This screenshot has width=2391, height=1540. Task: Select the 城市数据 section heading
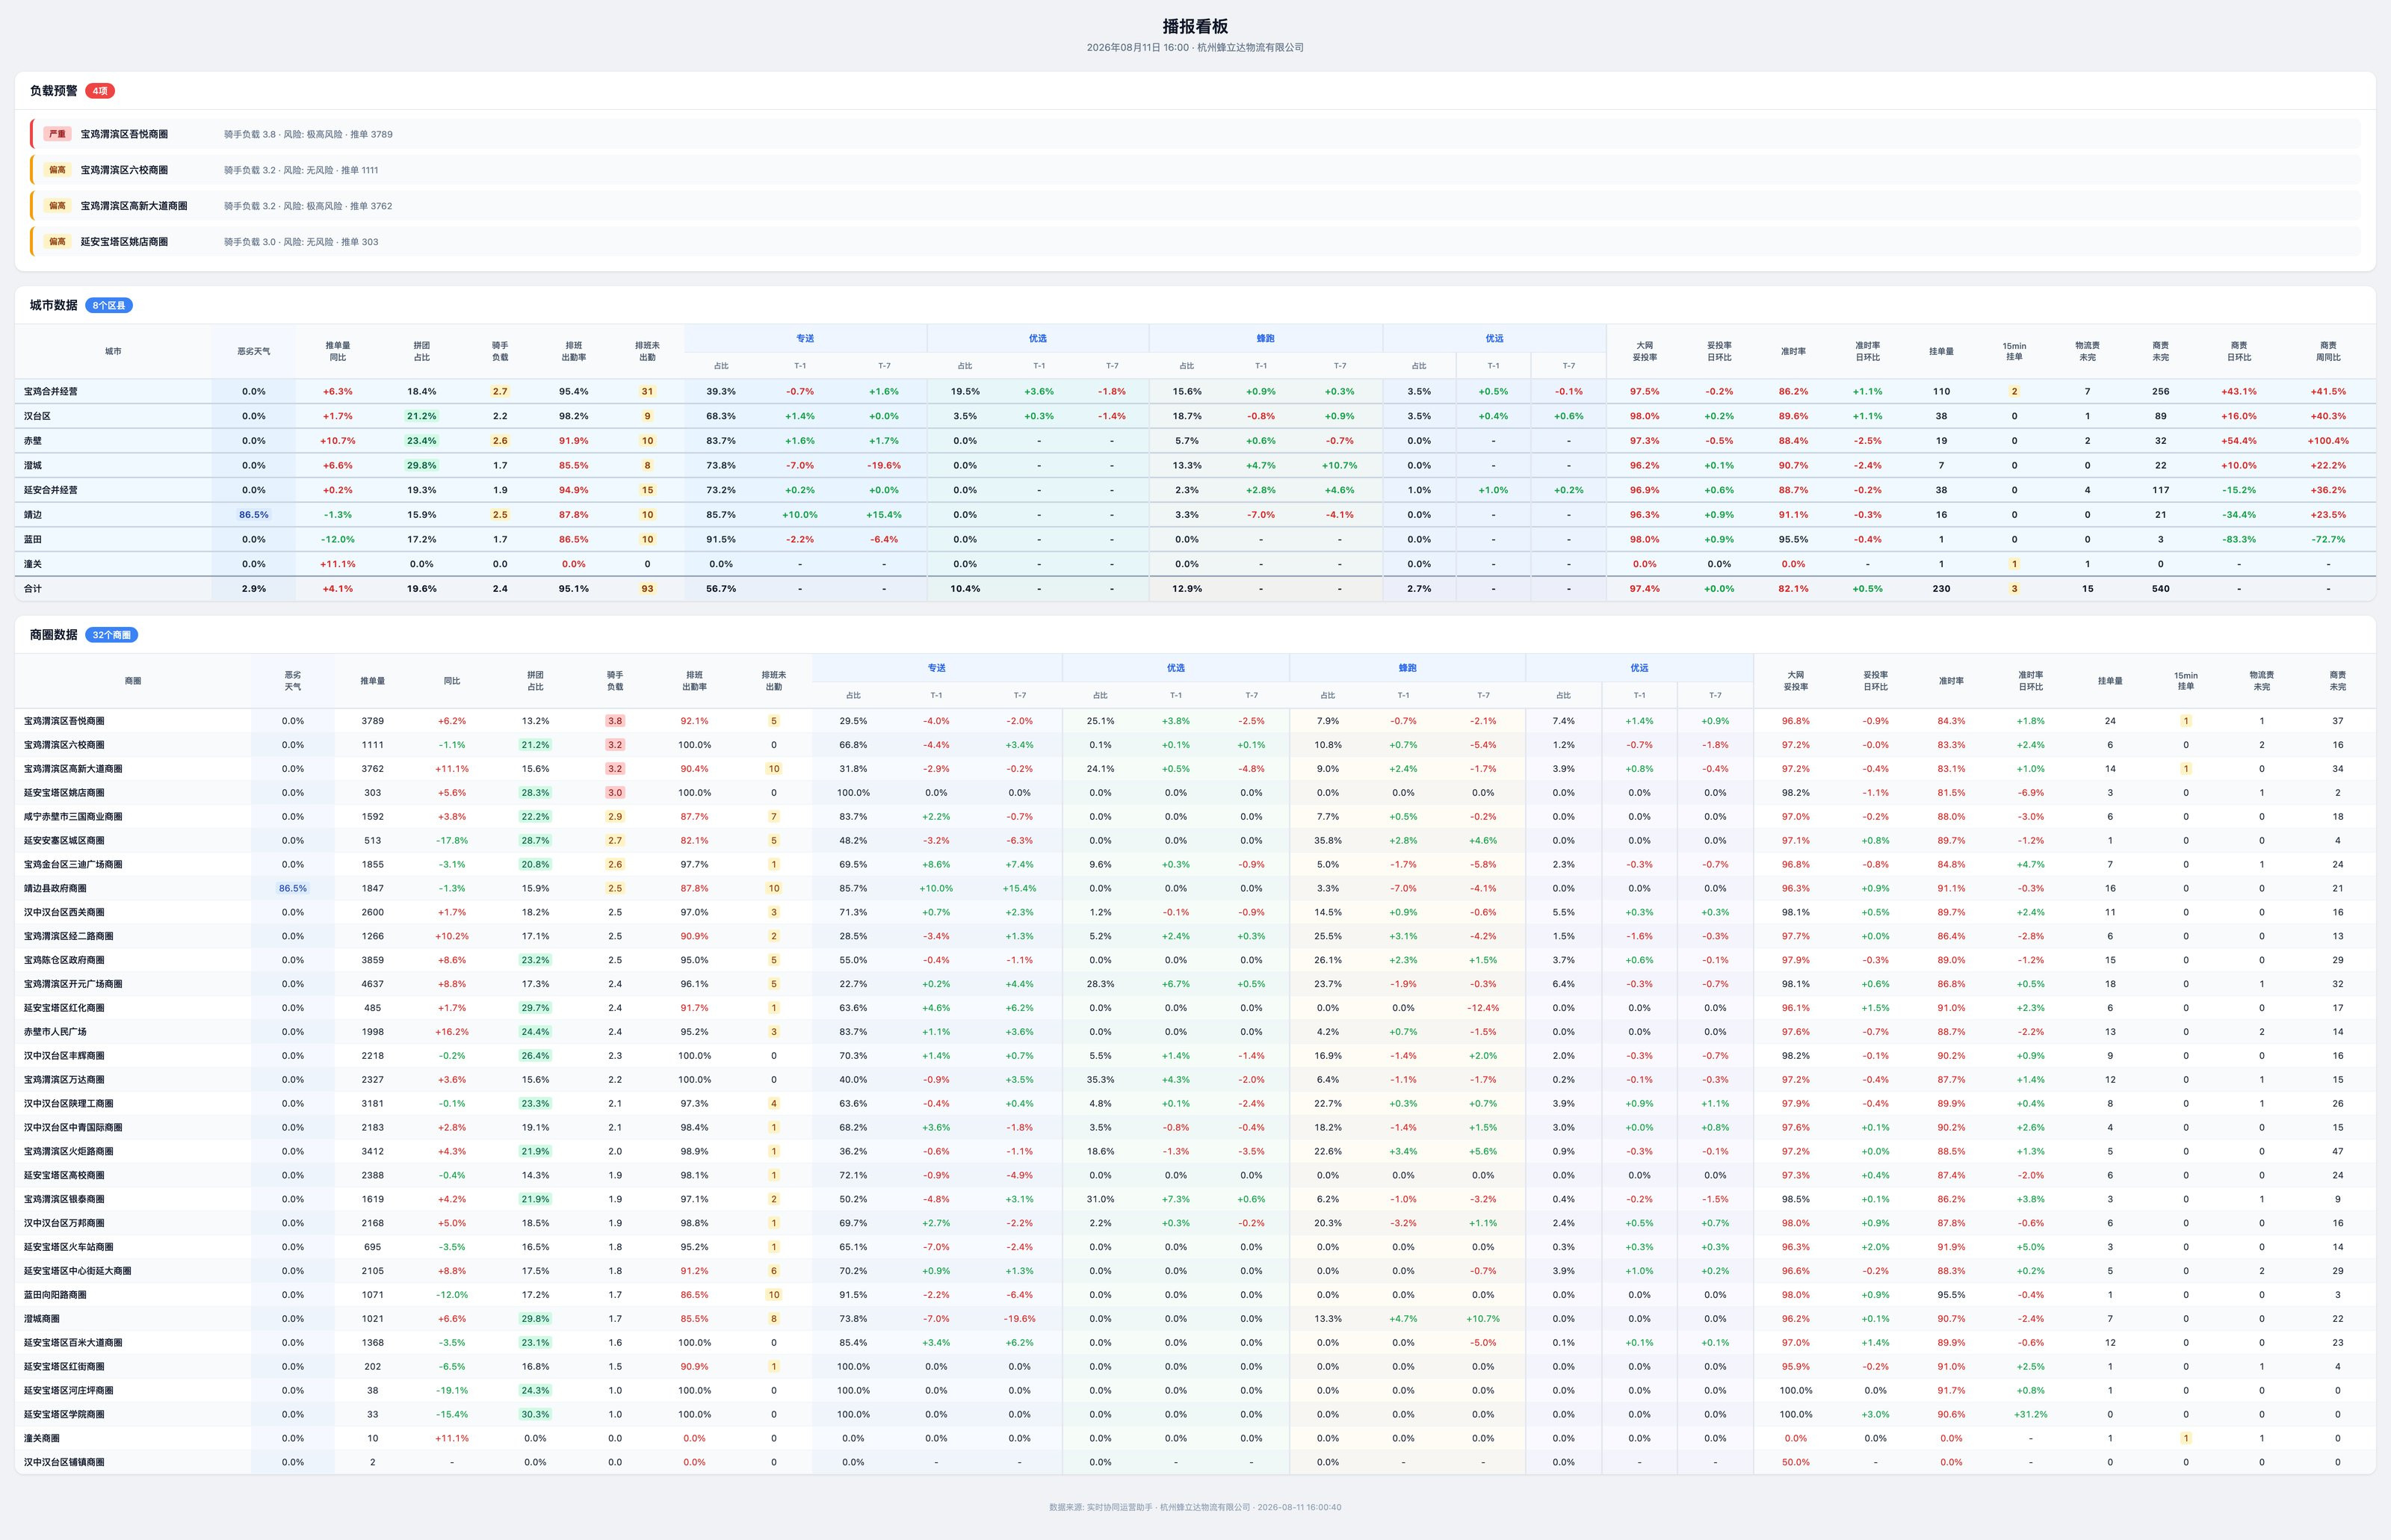[x=53, y=305]
